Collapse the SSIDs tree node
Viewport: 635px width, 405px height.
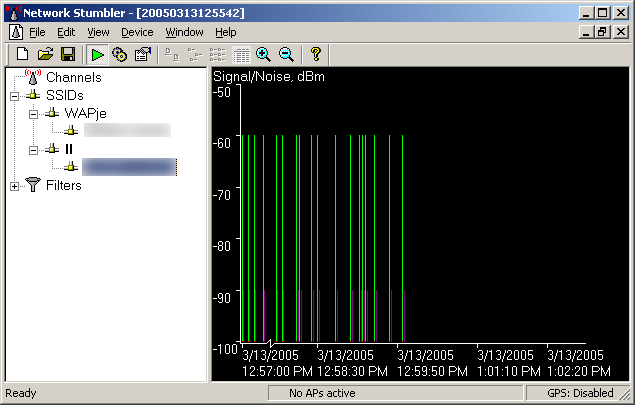[15, 96]
